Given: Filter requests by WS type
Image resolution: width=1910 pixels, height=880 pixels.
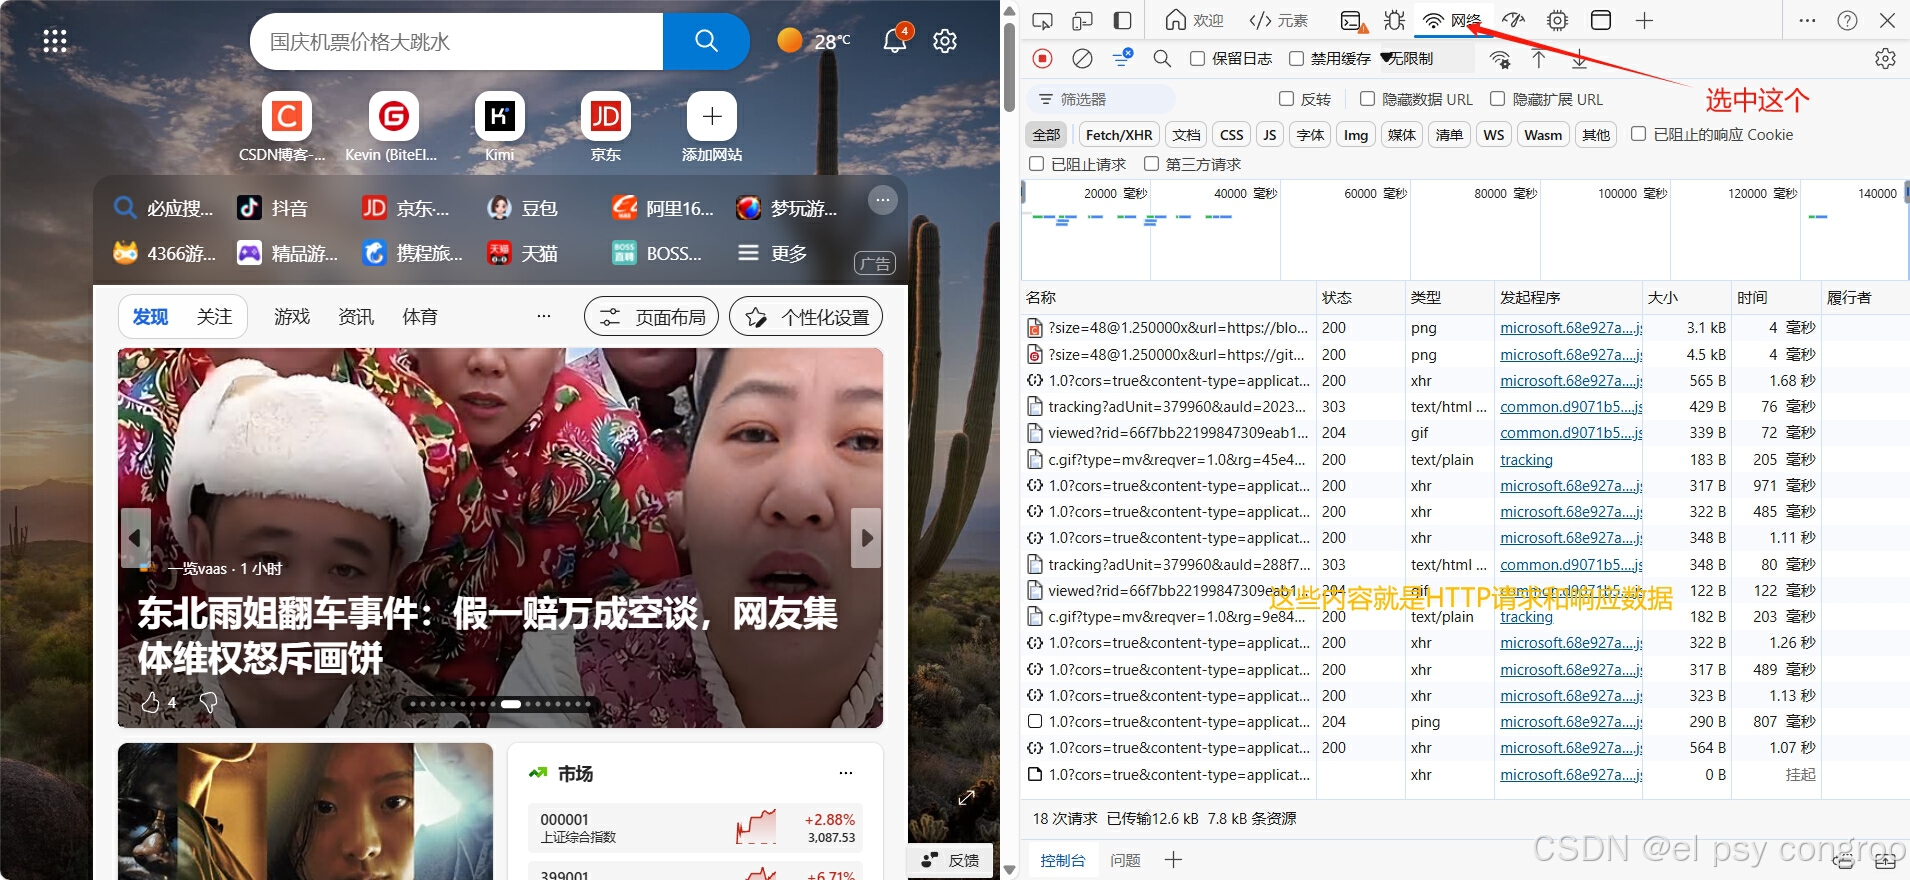Looking at the screenshot, I should click(1494, 135).
